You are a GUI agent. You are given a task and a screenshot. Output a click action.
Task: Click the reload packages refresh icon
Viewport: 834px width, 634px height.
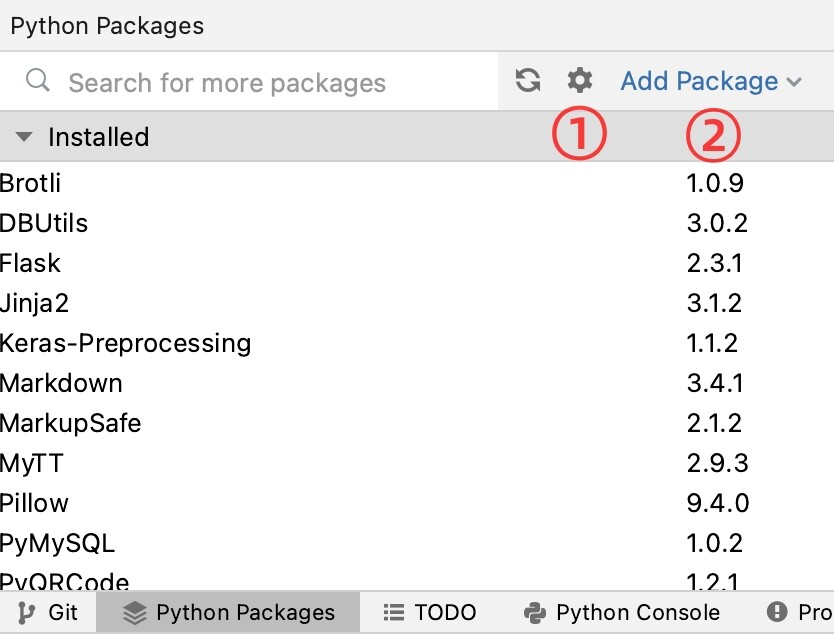pyautogui.click(x=528, y=81)
